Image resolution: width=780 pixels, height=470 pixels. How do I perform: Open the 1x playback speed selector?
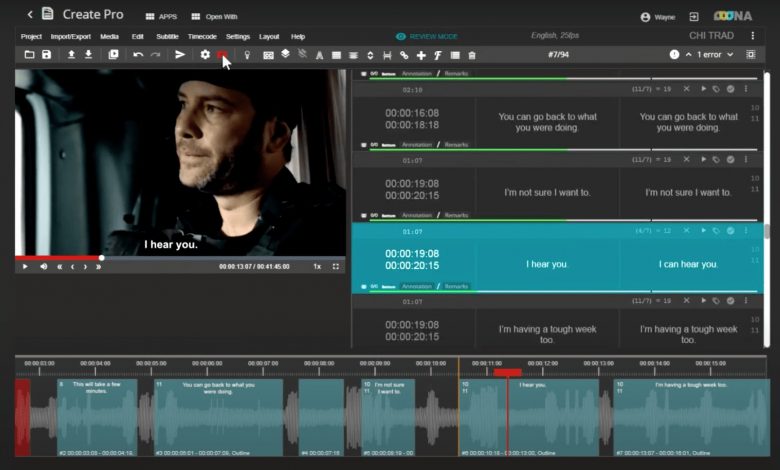click(317, 267)
